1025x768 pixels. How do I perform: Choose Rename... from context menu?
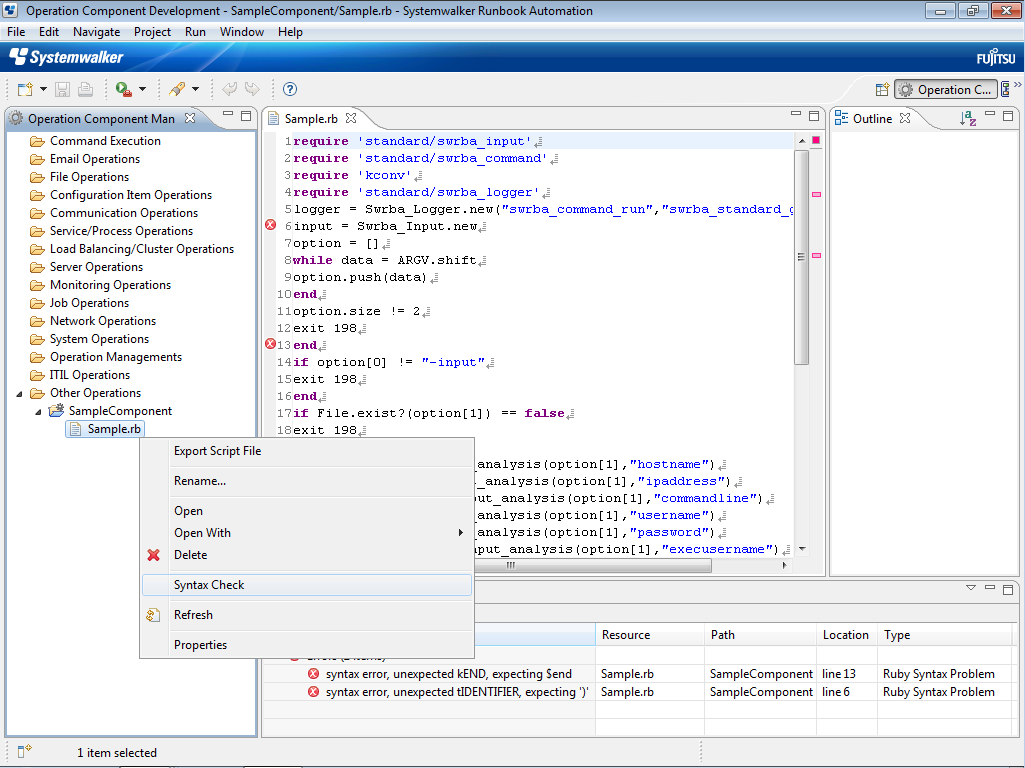click(307, 481)
